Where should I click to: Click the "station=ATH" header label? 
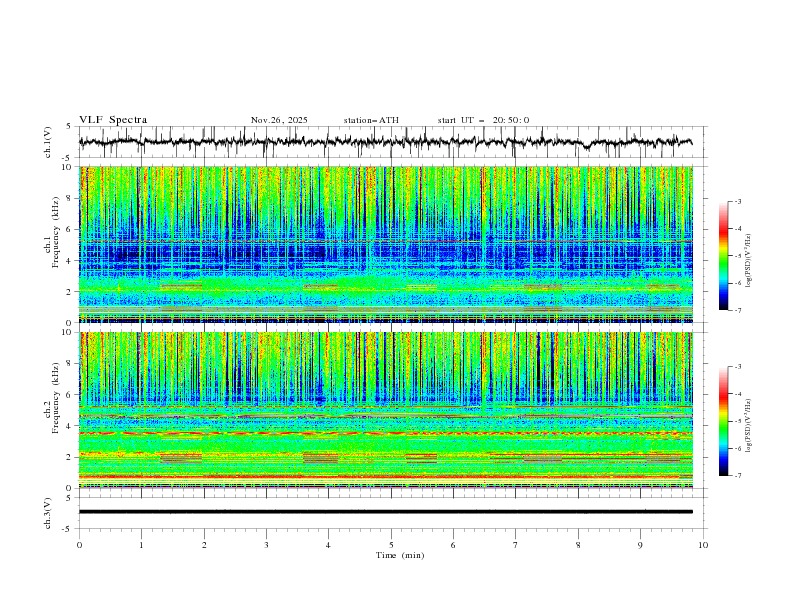pyautogui.click(x=371, y=120)
